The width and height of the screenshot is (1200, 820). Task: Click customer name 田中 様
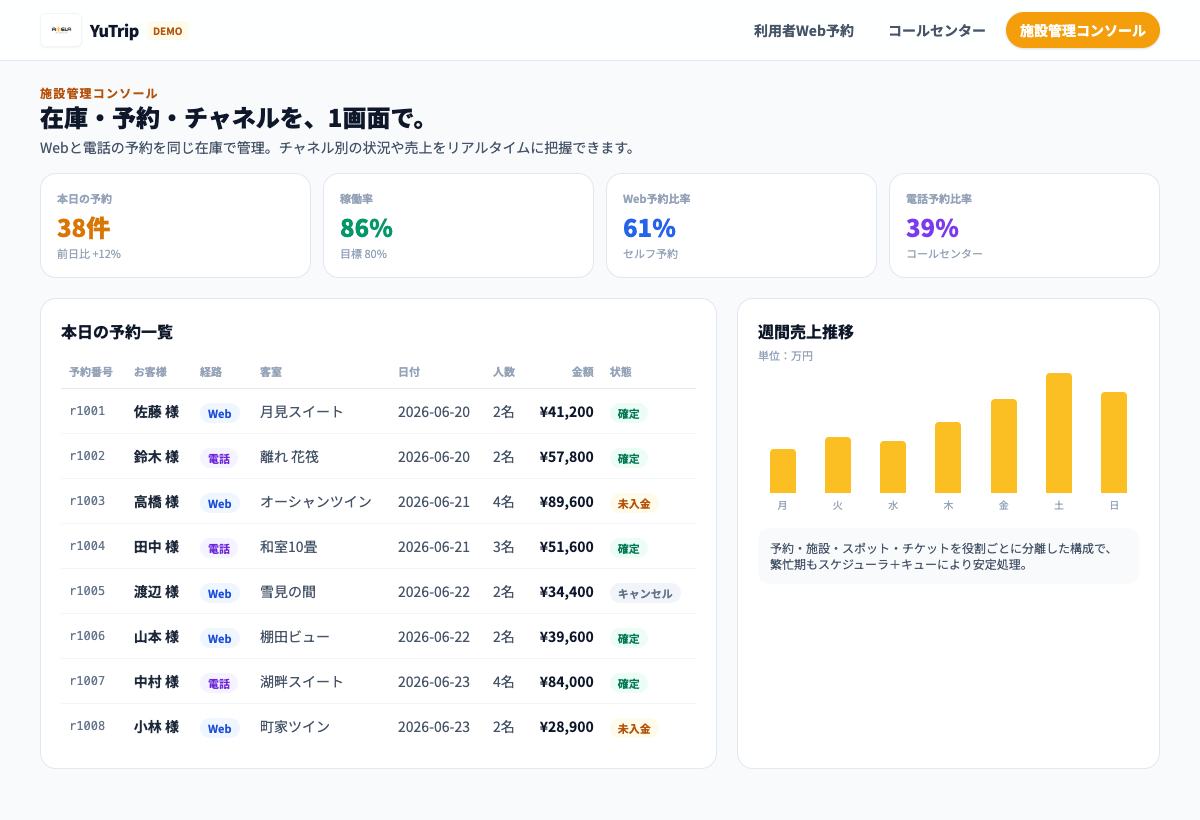pyautogui.click(x=156, y=546)
